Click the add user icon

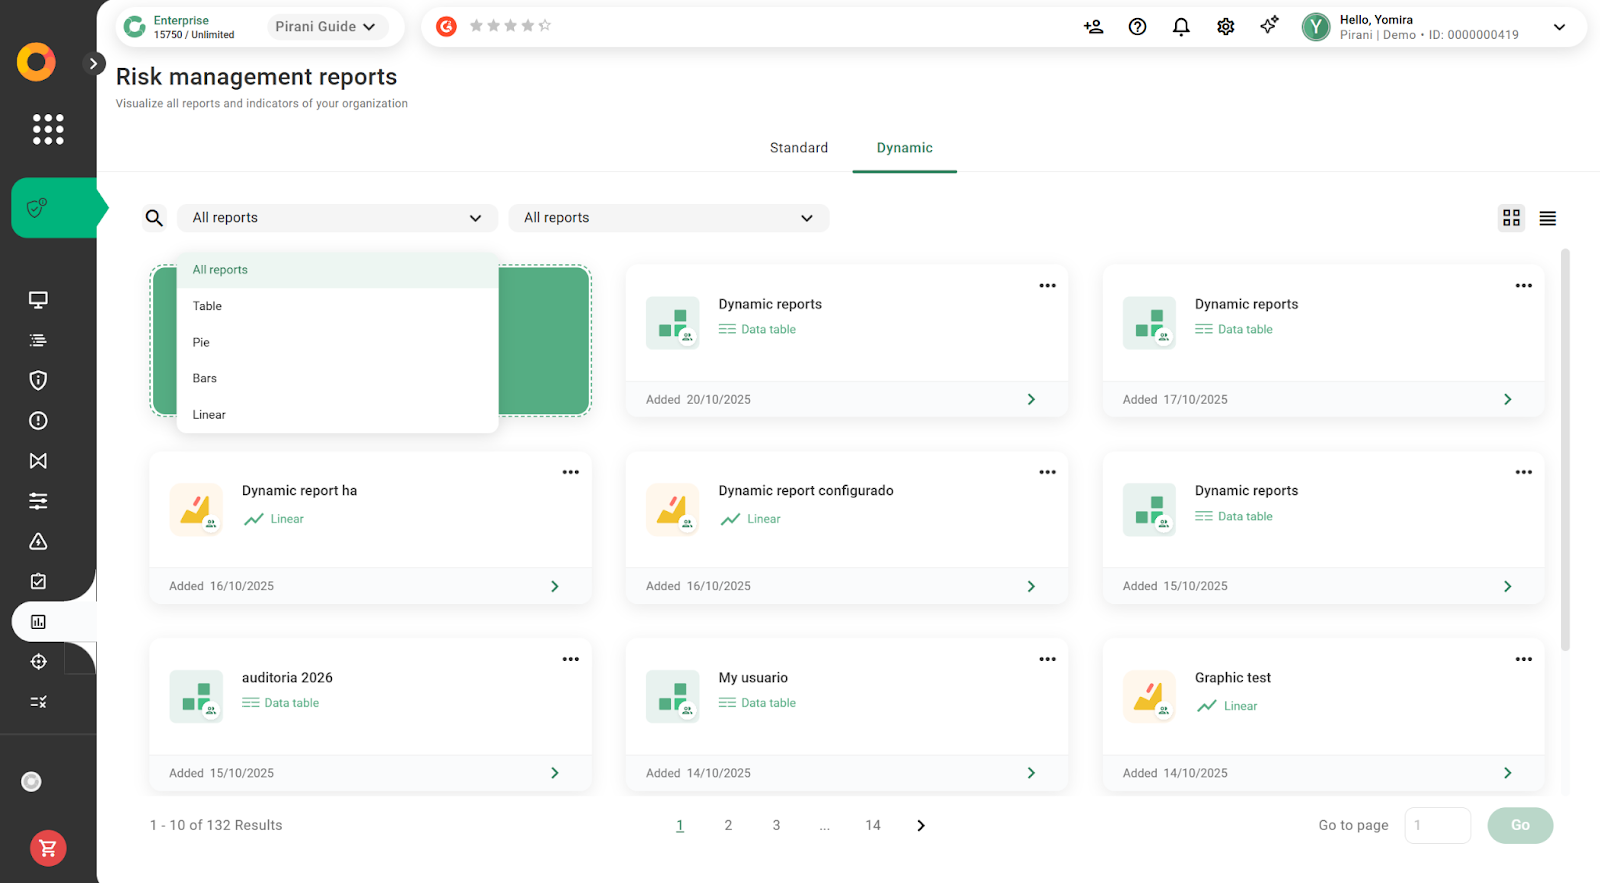click(1093, 27)
